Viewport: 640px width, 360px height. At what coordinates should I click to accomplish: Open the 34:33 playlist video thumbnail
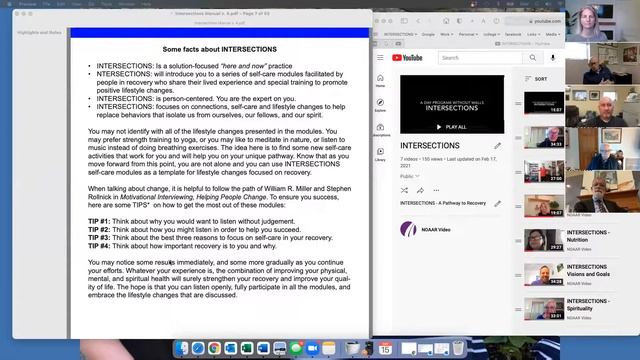544,137
